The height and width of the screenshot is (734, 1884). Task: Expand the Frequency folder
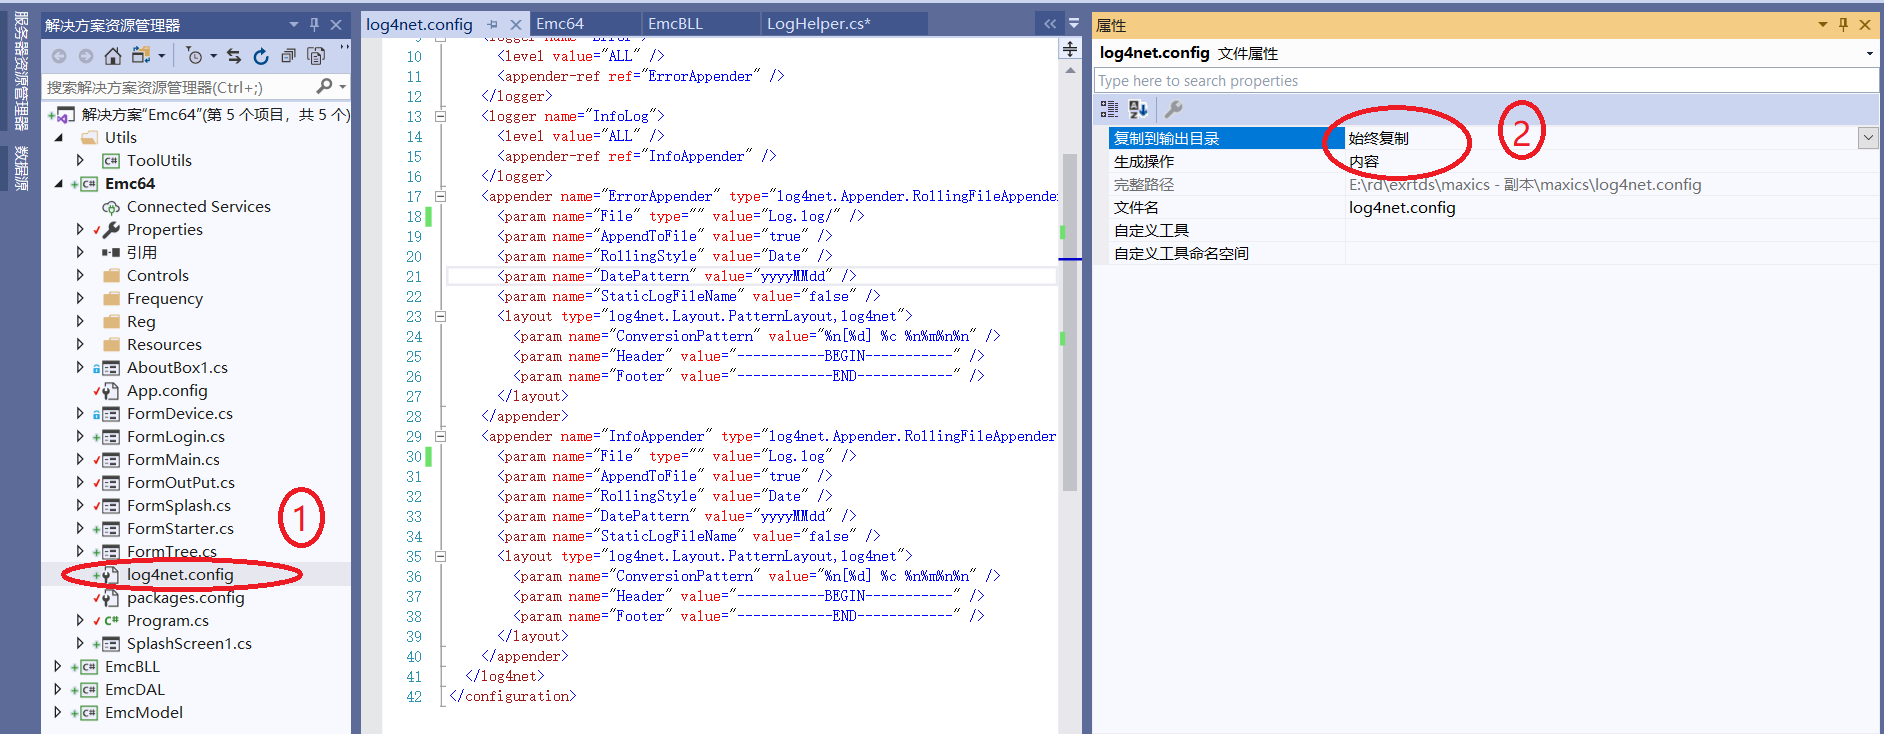pyautogui.click(x=80, y=298)
